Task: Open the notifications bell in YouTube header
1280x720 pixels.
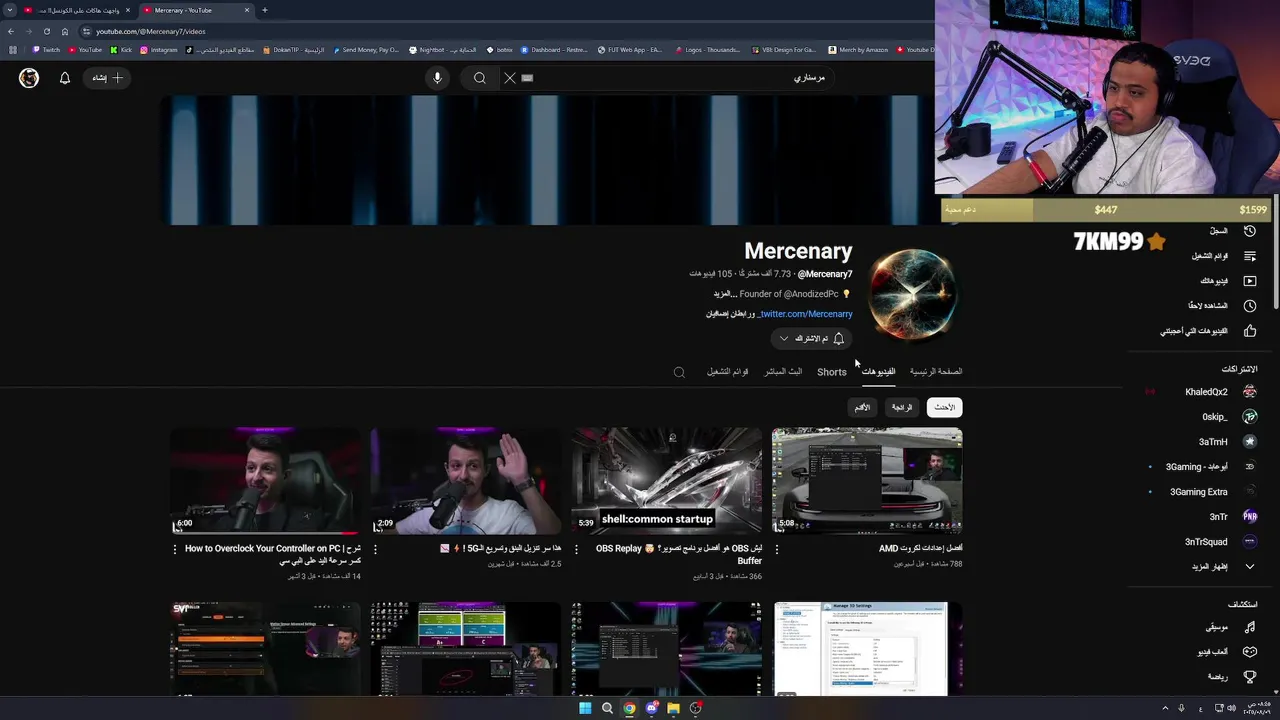Action: pos(65,78)
